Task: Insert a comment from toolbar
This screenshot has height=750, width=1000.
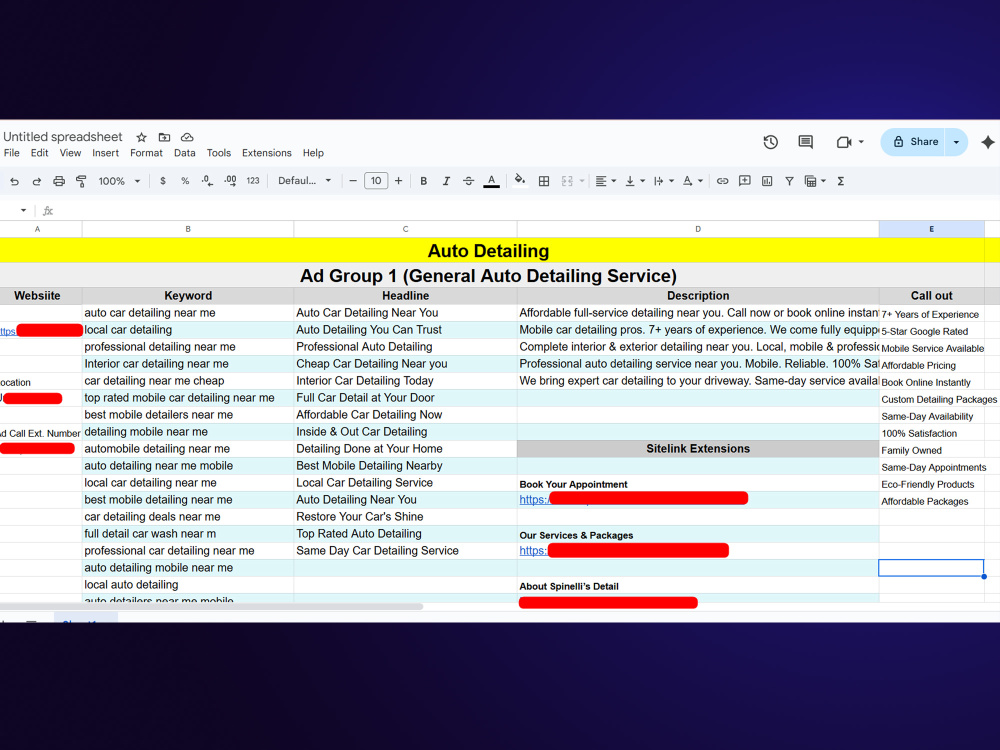Action: [x=744, y=181]
